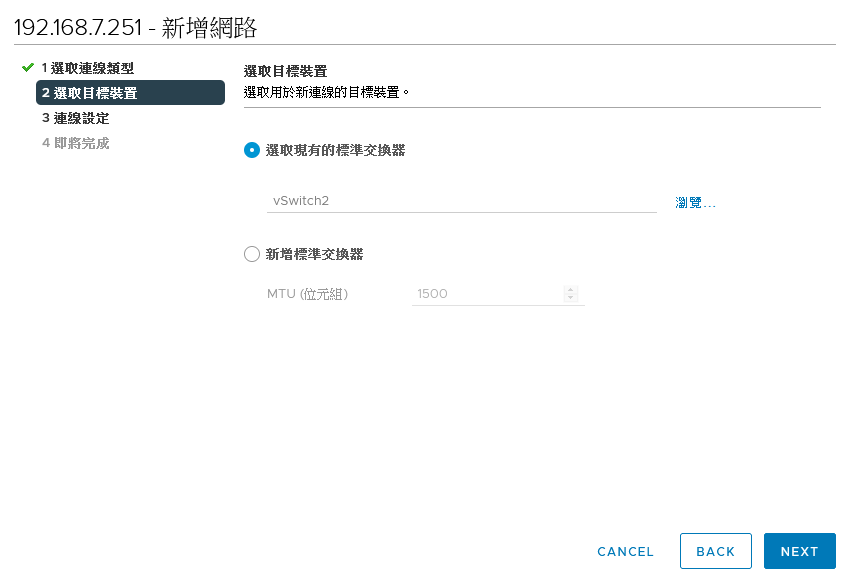
Task: Click the CANCEL button
Action: pos(625,552)
